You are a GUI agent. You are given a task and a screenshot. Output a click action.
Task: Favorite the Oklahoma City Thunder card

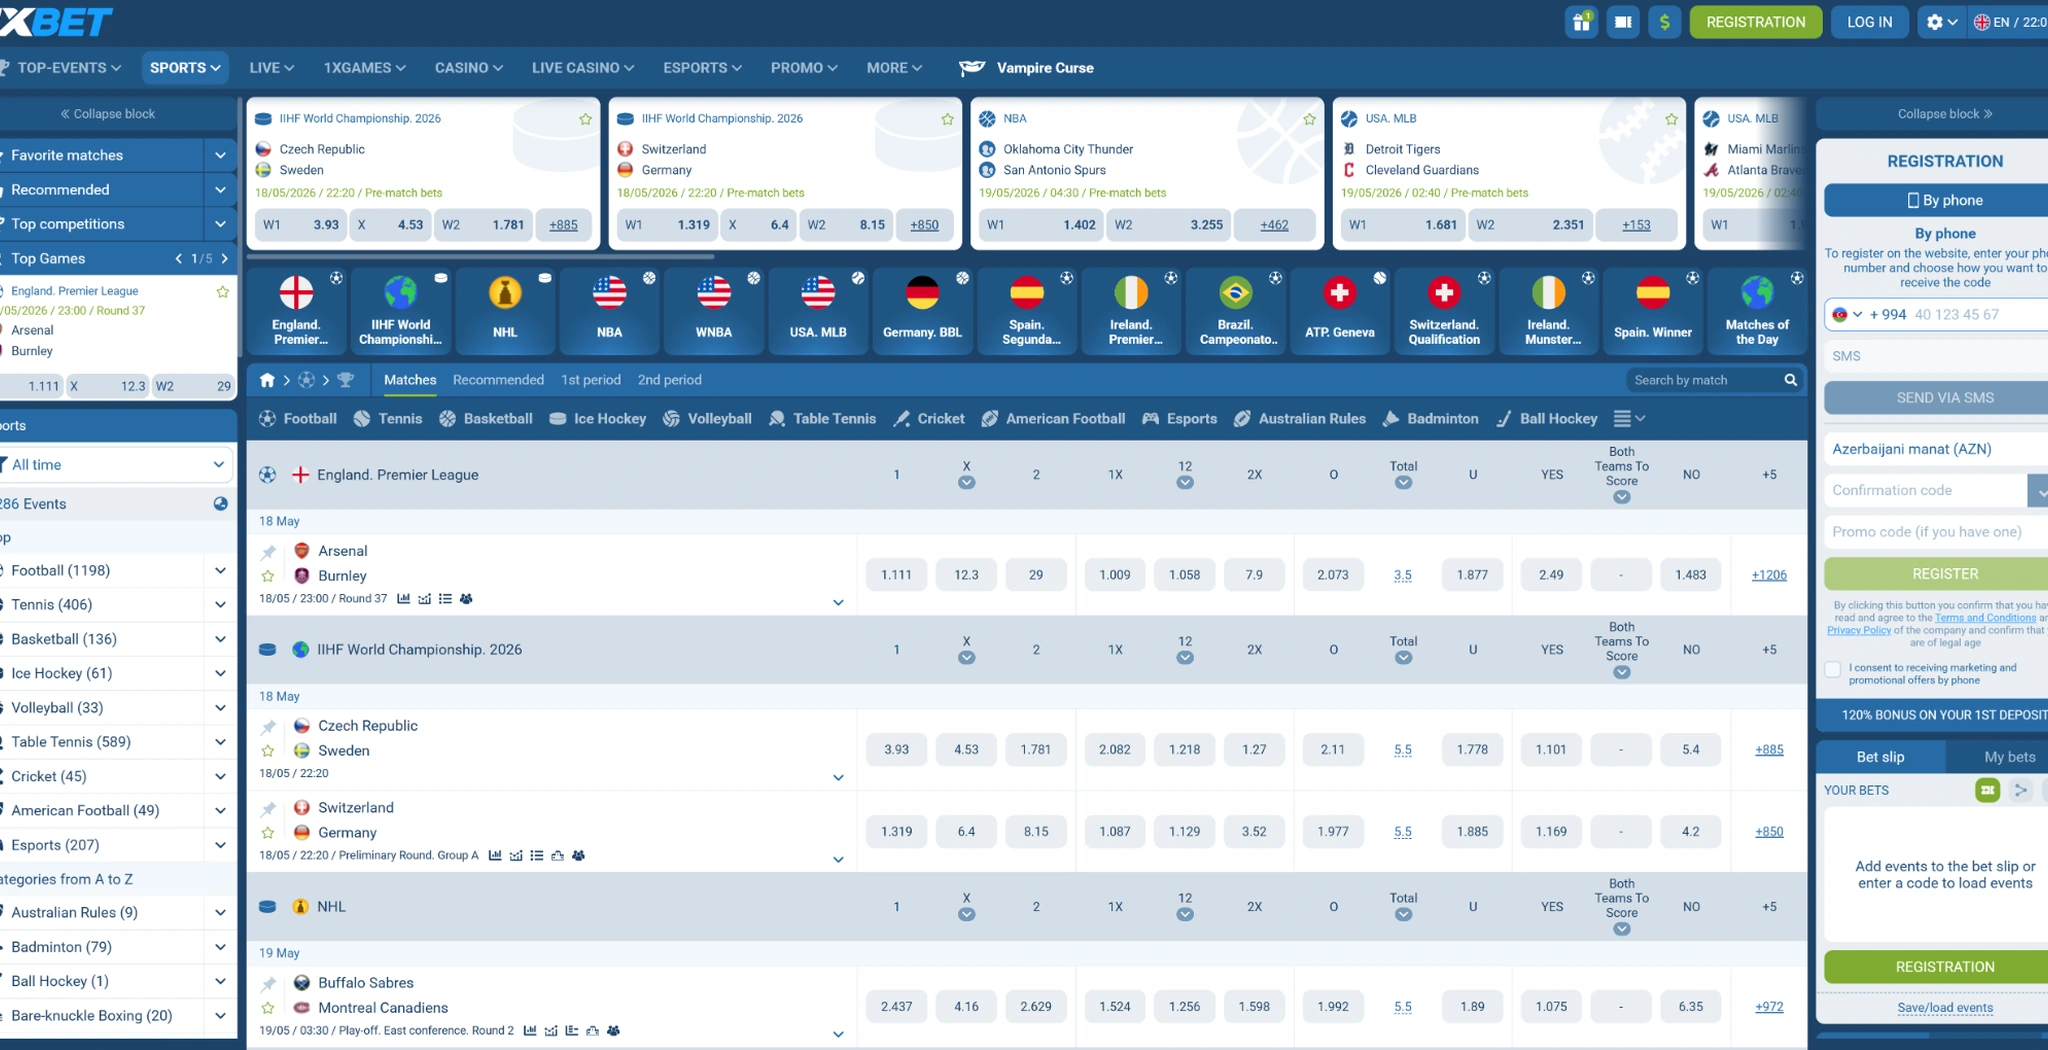1309,119
